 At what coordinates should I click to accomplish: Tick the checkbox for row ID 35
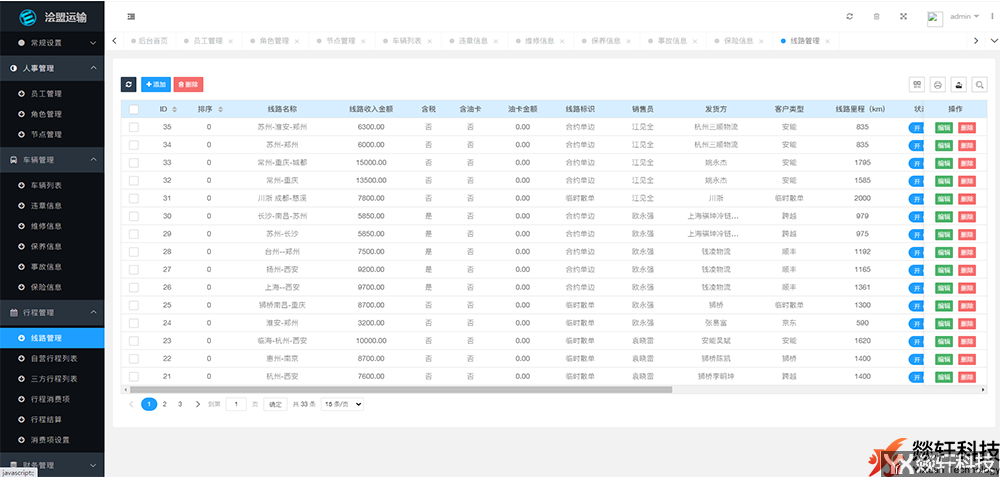[x=134, y=127]
